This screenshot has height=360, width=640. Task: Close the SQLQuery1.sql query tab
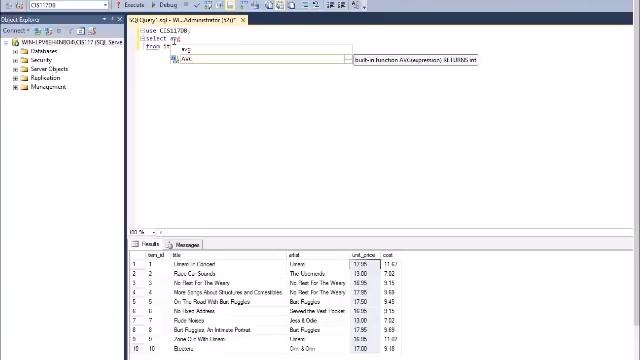pyautogui.click(x=243, y=20)
